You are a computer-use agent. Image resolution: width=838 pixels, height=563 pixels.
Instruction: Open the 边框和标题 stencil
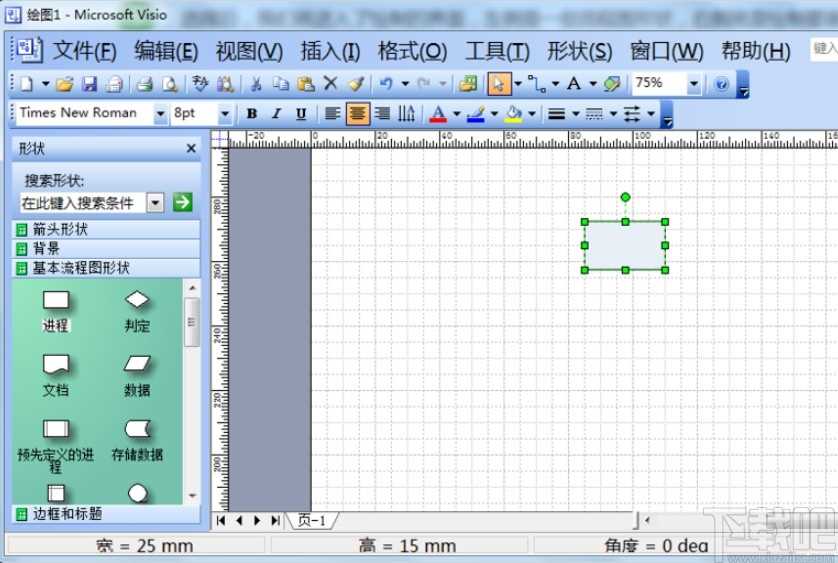(67, 513)
